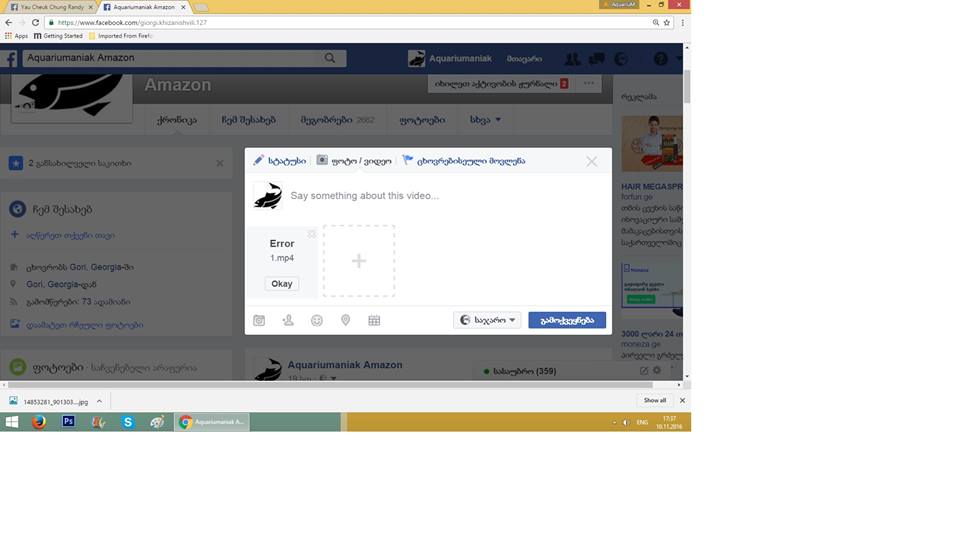Open Getting Started bookmark
960x539 pixels.
coord(58,36)
